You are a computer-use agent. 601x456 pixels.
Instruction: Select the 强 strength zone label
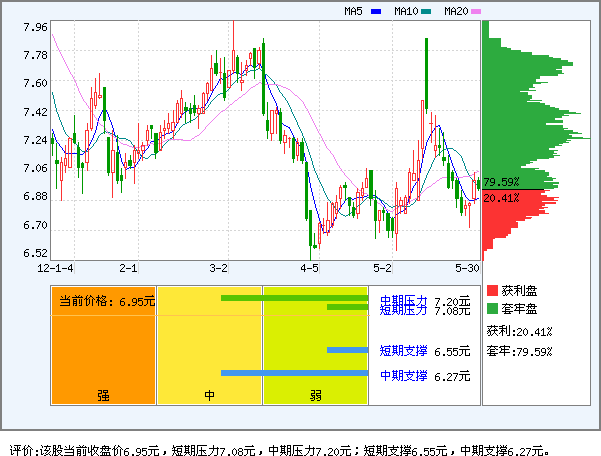(103, 395)
